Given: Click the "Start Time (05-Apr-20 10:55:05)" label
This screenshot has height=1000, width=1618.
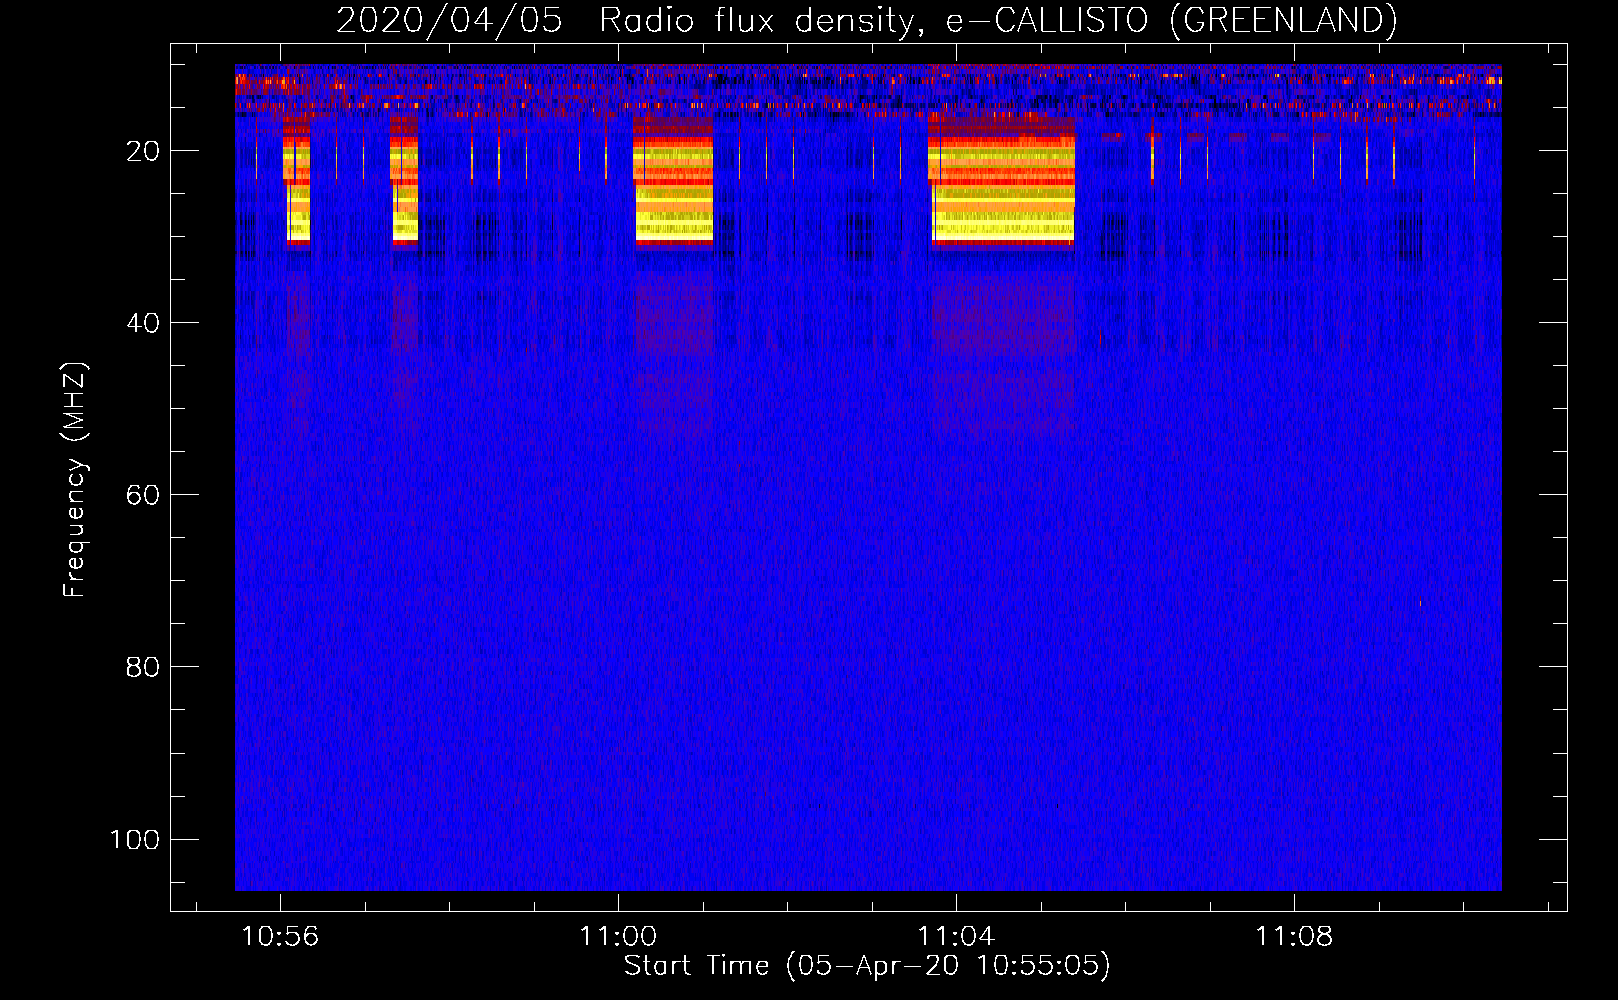Looking at the screenshot, I should click(867, 966).
